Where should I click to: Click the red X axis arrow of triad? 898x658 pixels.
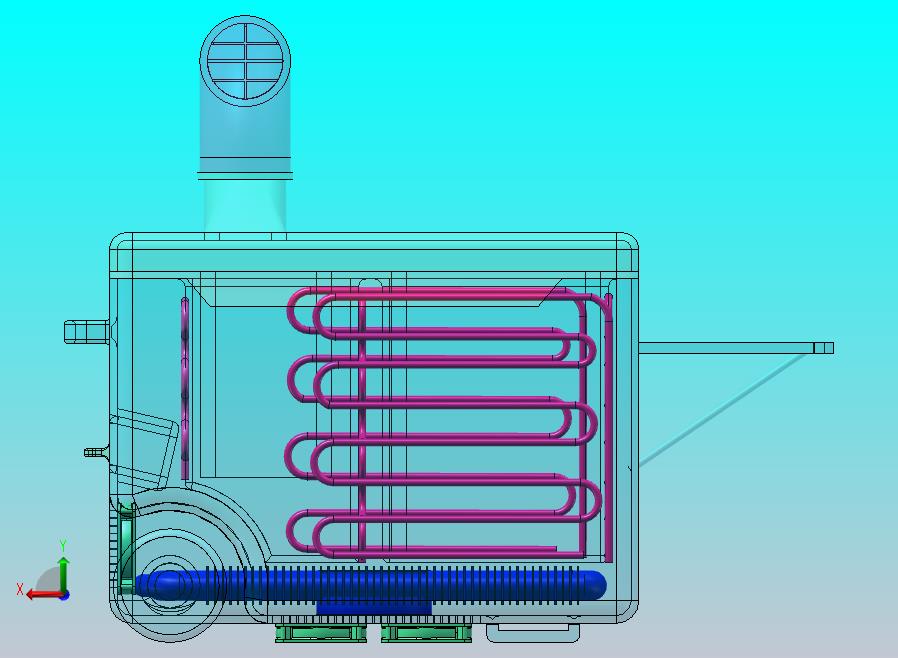[43, 594]
